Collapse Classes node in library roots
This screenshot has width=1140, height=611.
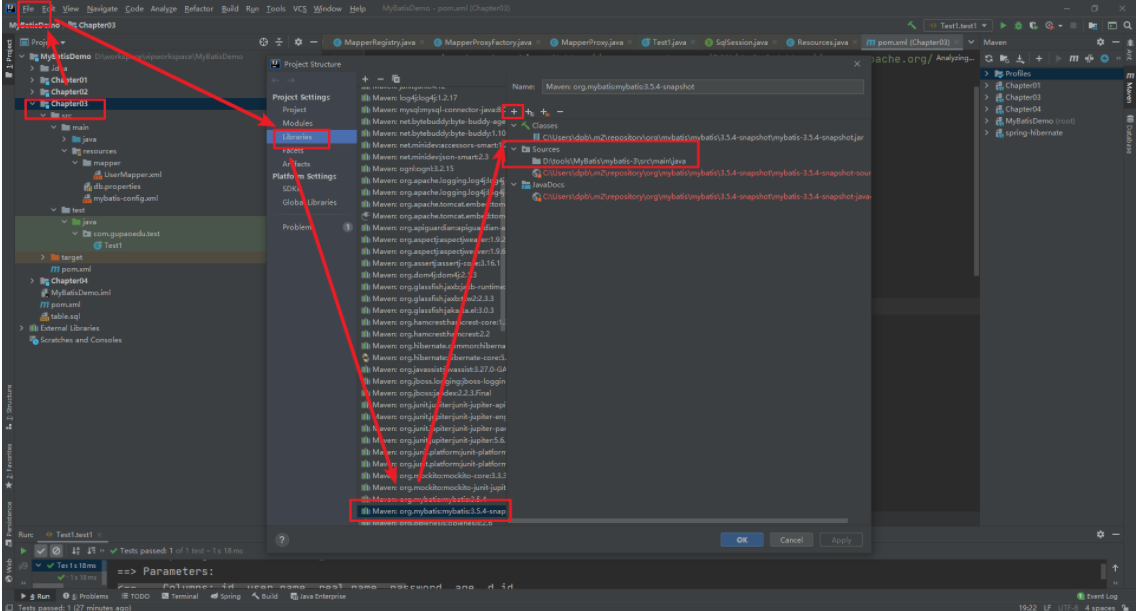click(514, 126)
